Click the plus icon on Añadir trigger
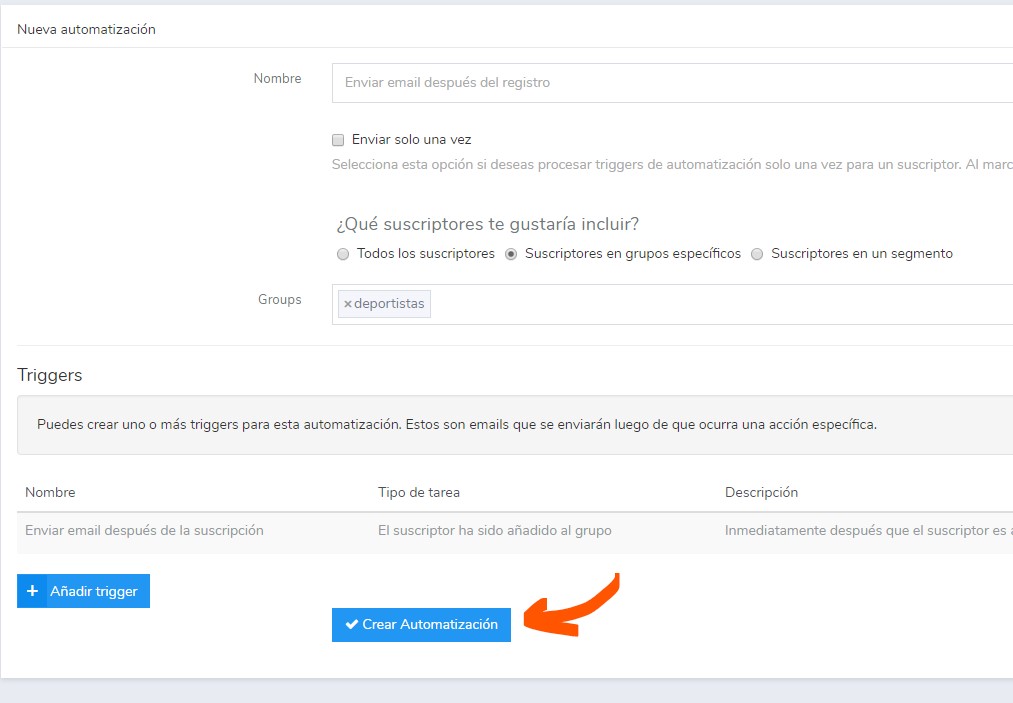The width and height of the screenshot is (1013, 703). coord(32,591)
